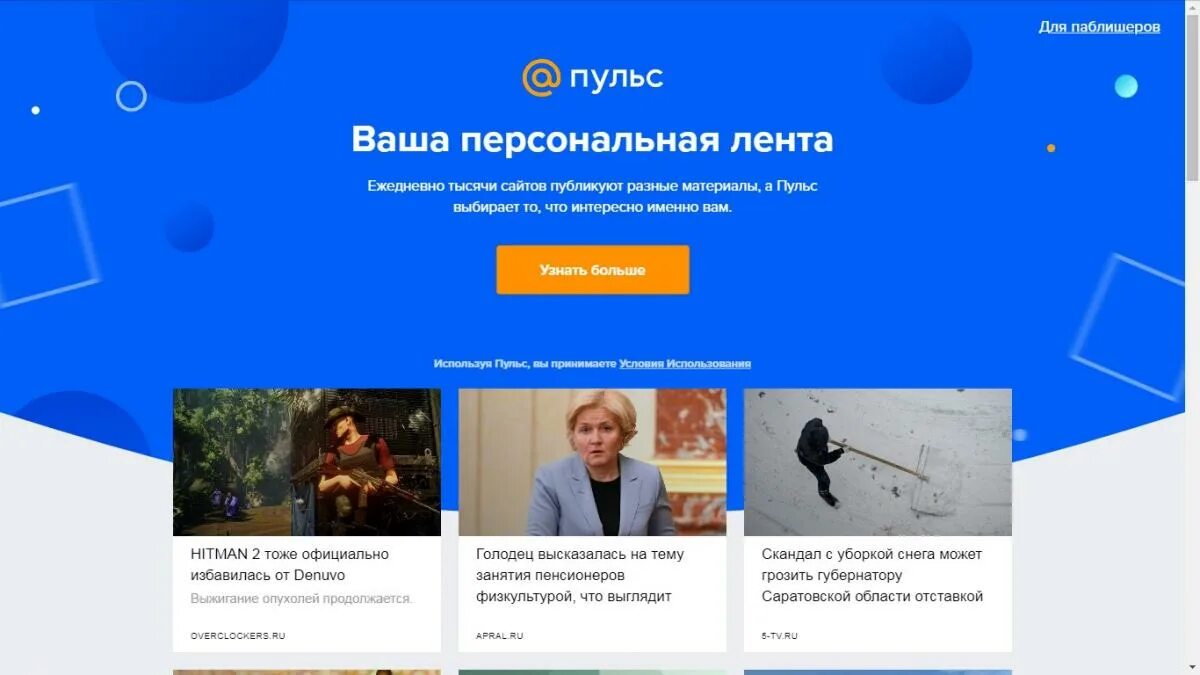Click subtitle Выжигание опухолей продолжается
Image resolution: width=1200 pixels, height=675 pixels.
(302, 598)
